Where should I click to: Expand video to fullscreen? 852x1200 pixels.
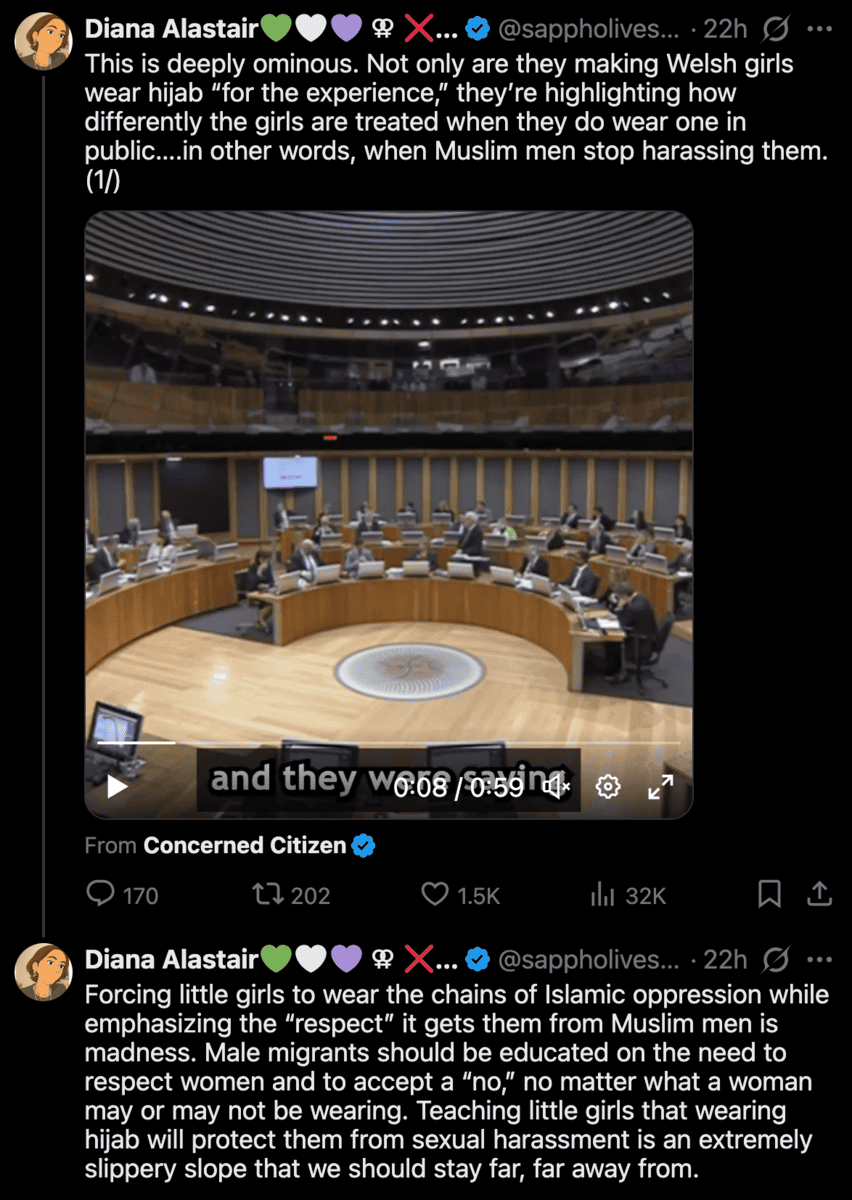[661, 787]
